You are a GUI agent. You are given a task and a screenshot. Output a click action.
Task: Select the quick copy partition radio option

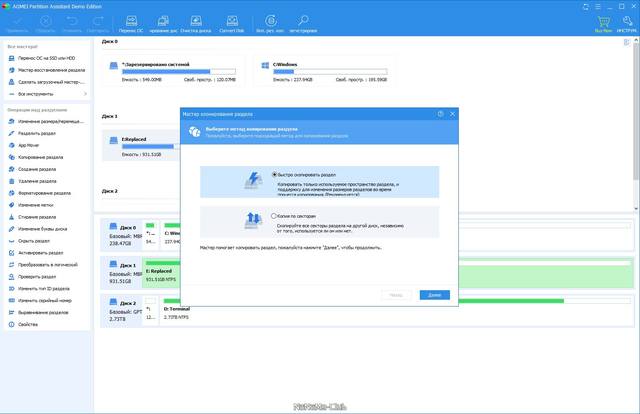click(x=274, y=174)
